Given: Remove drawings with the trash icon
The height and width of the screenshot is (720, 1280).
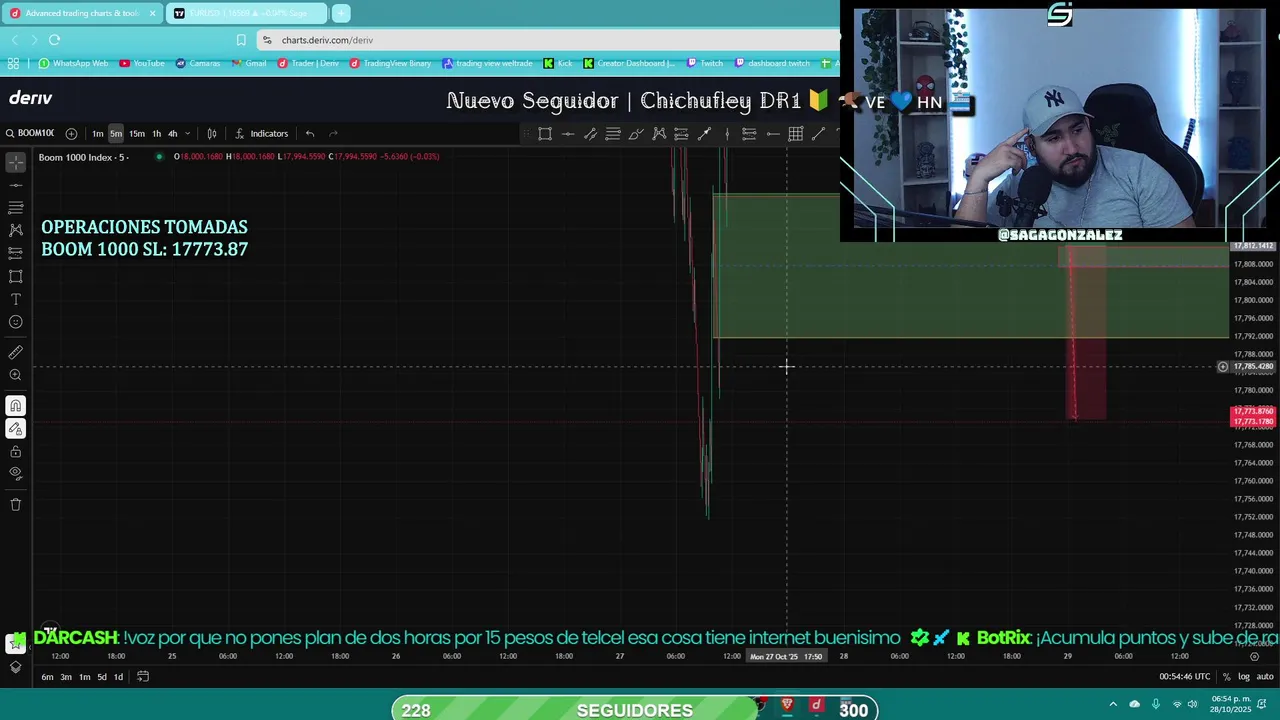Looking at the screenshot, I should [x=15, y=504].
